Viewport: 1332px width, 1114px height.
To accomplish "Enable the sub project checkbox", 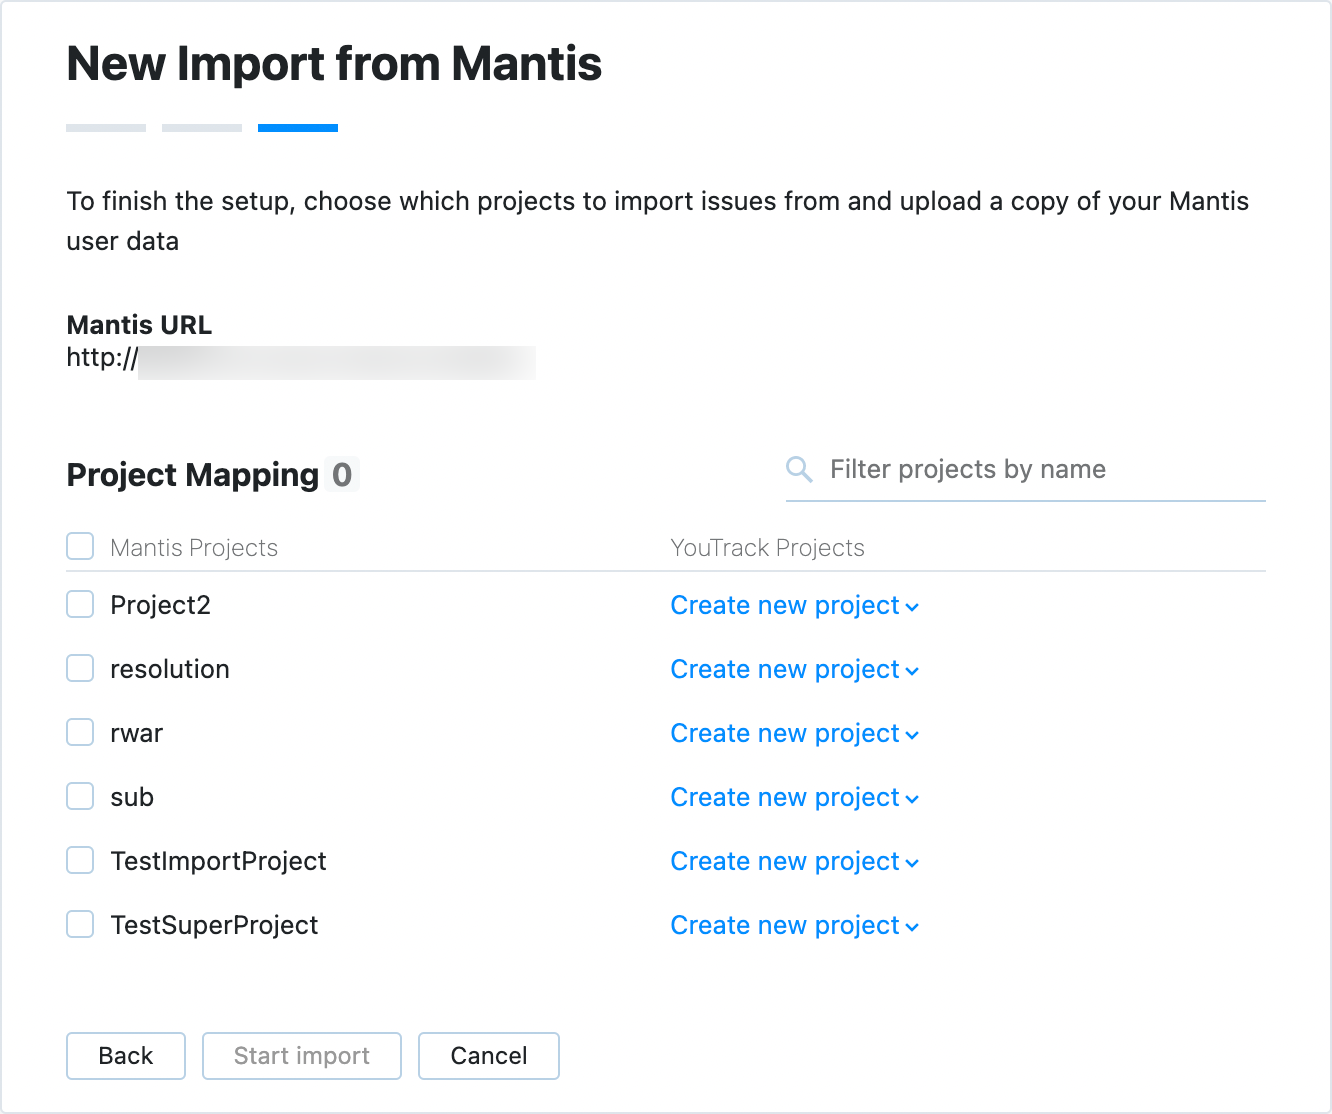I will pyautogui.click(x=80, y=797).
